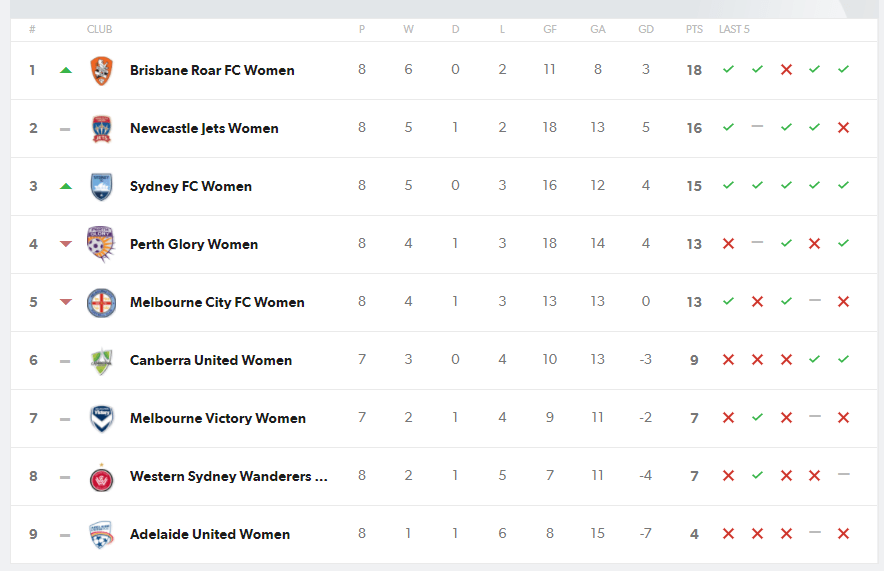
Task: Click the Perth Glory Women club logo
Action: (101, 245)
